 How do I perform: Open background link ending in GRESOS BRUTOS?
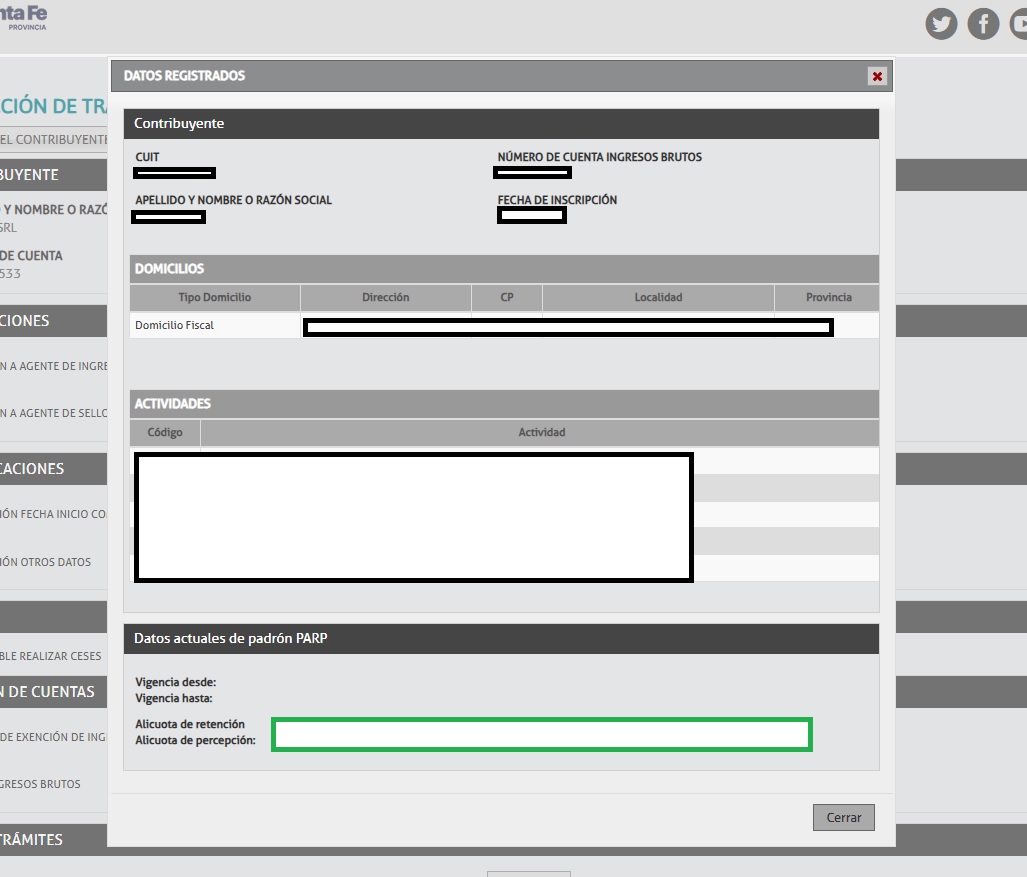(40, 784)
